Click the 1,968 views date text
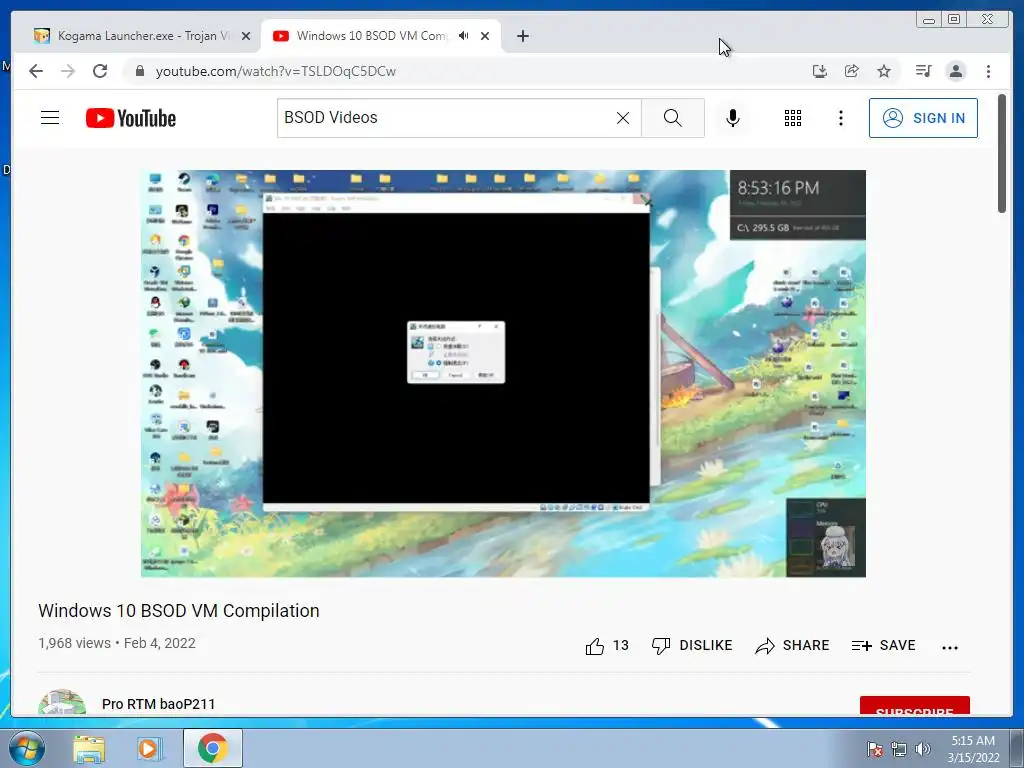The height and width of the screenshot is (768, 1024). [117, 643]
